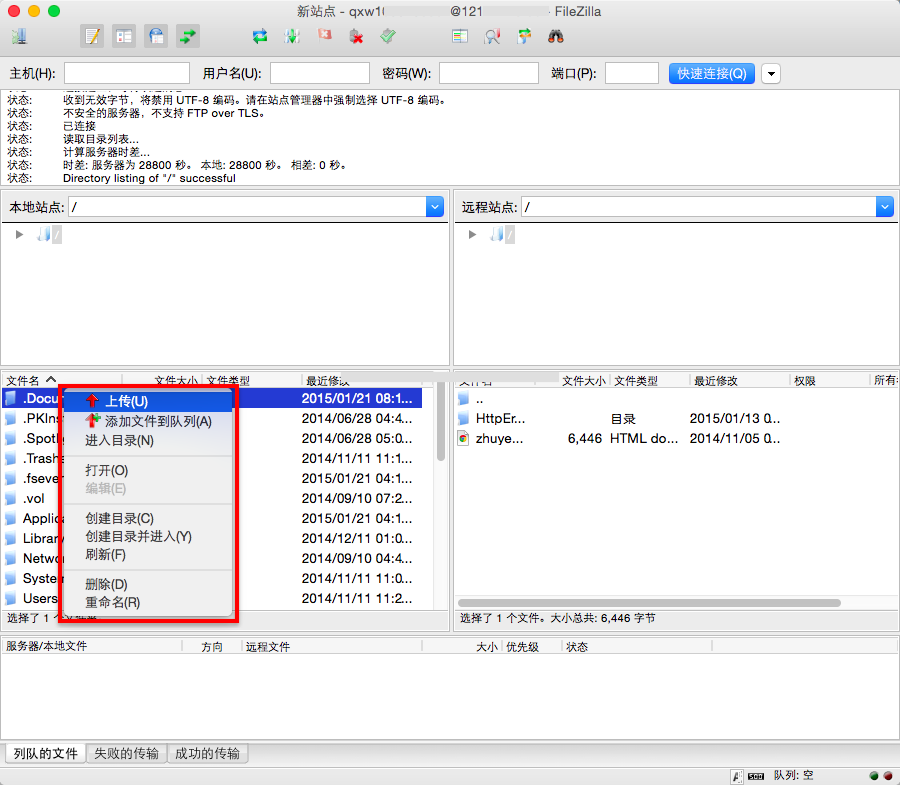The height and width of the screenshot is (785, 900).
Task: Click the 快速连接(Q) button
Action: tap(711, 73)
